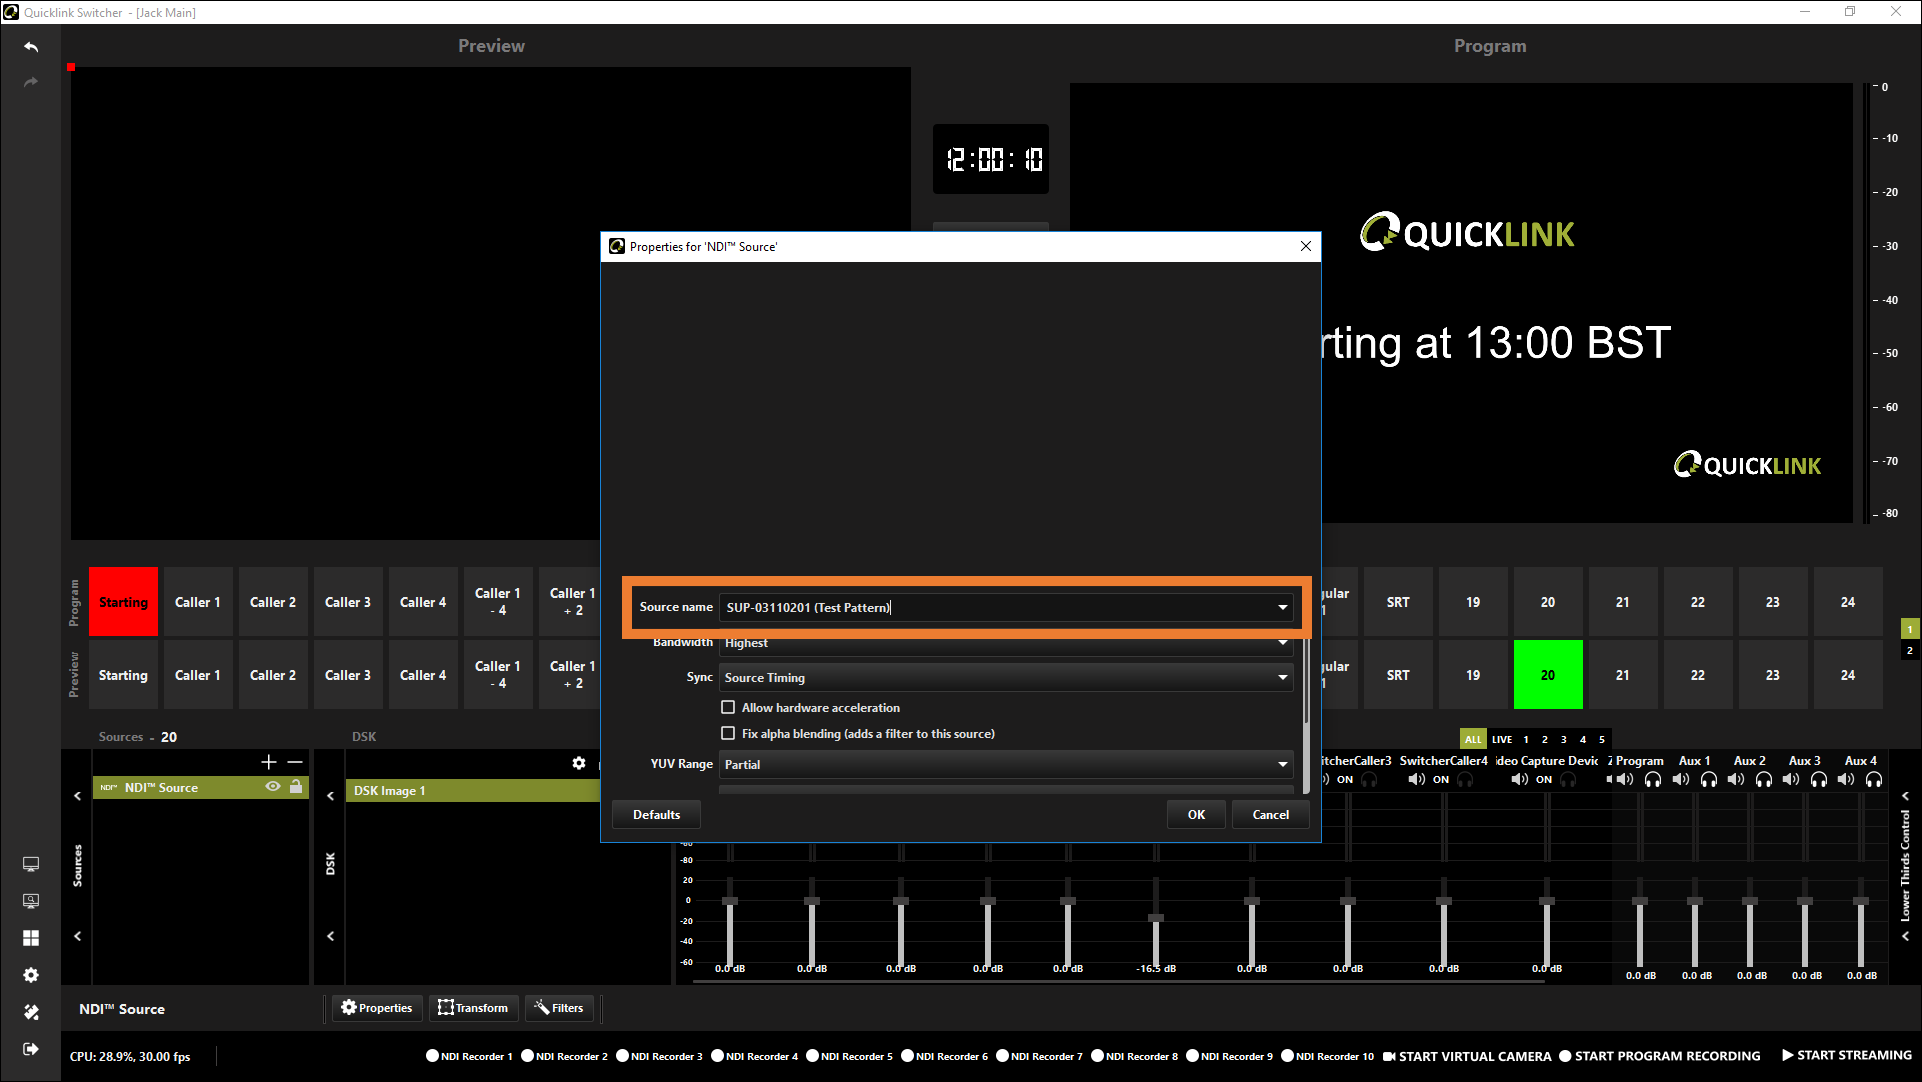Click the redo arrow in the left sidebar
The width and height of the screenshot is (1922, 1082).
pos(31,82)
